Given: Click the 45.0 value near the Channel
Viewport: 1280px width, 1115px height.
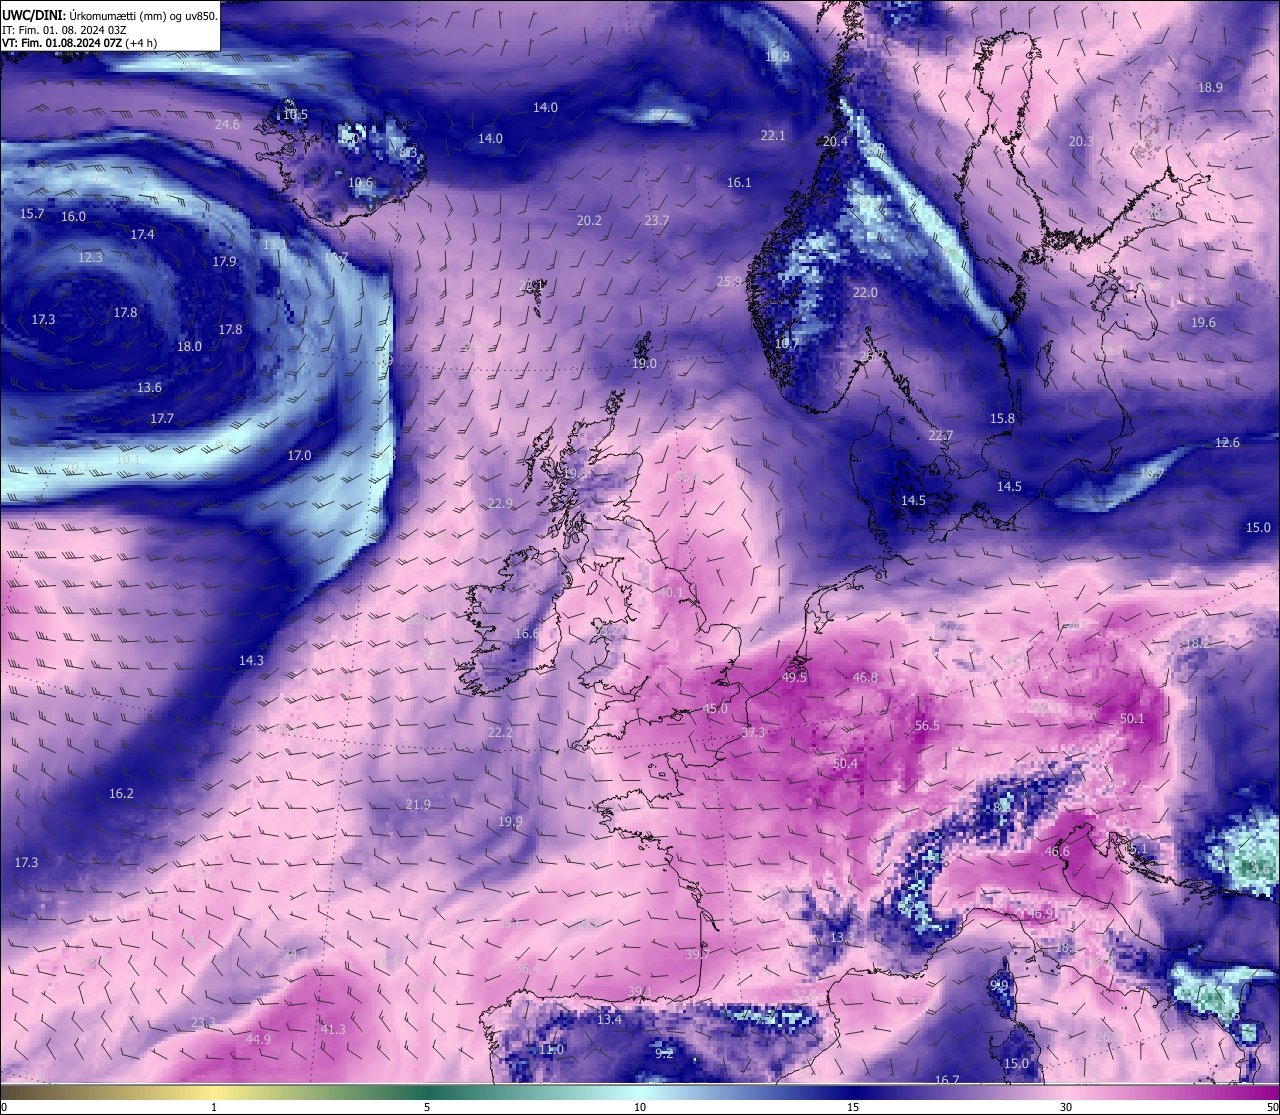Looking at the screenshot, I should click(x=716, y=709).
